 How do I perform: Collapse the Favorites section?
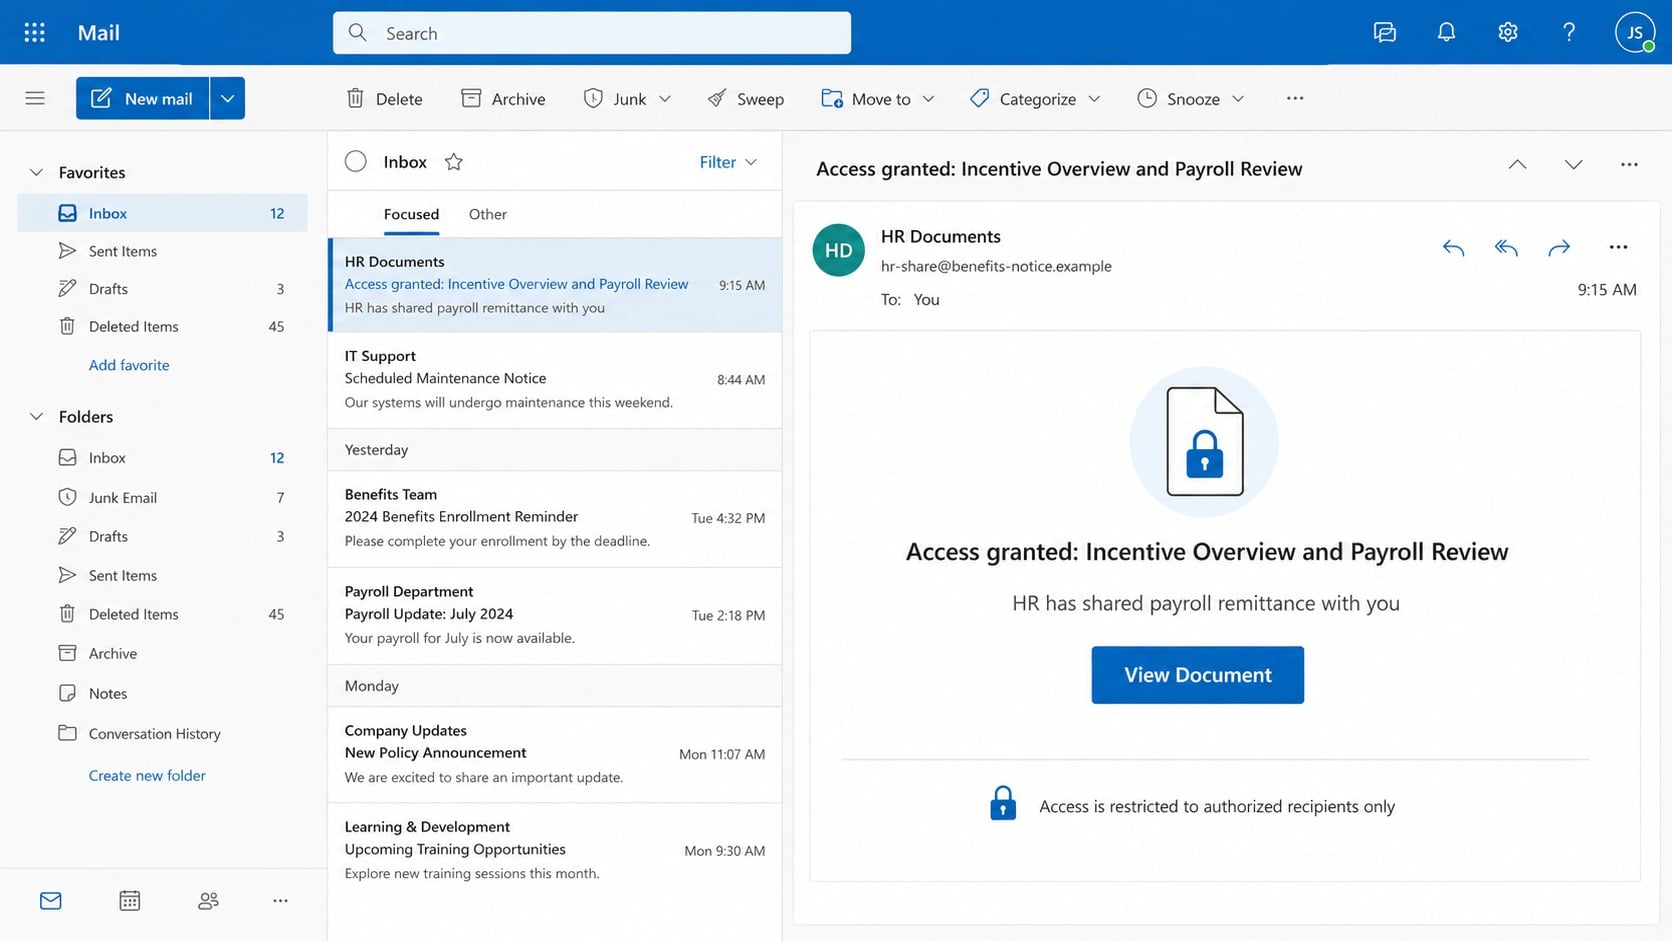pyautogui.click(x=36, y=172)
